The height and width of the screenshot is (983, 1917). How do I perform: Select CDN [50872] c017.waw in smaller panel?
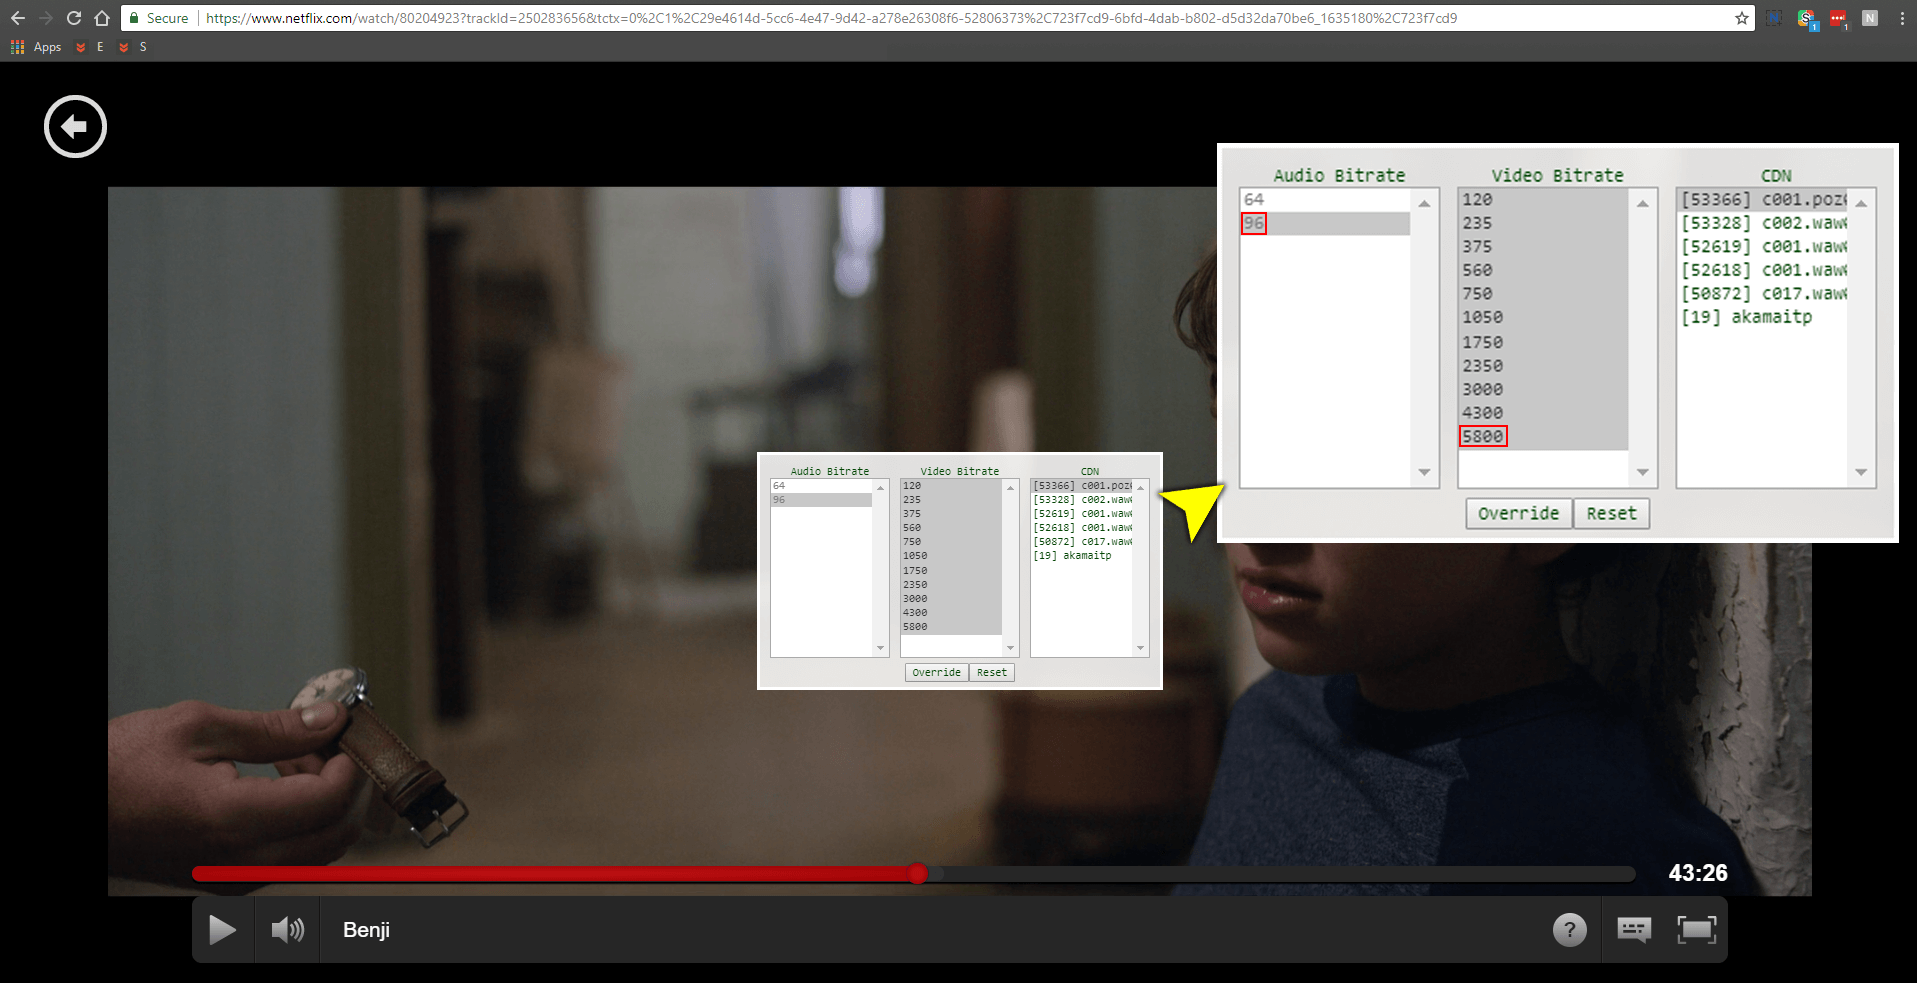pos(1082,542)
